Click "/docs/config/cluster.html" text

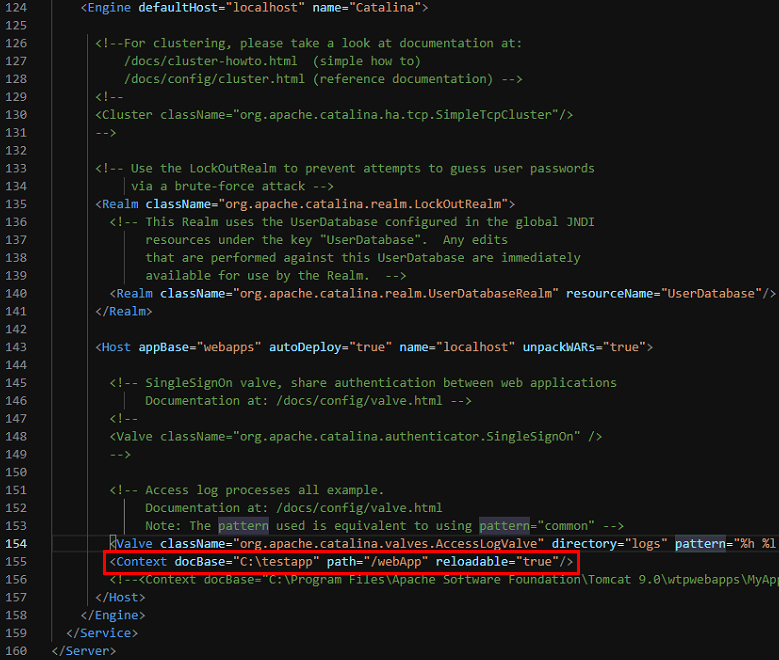[214, 79]
